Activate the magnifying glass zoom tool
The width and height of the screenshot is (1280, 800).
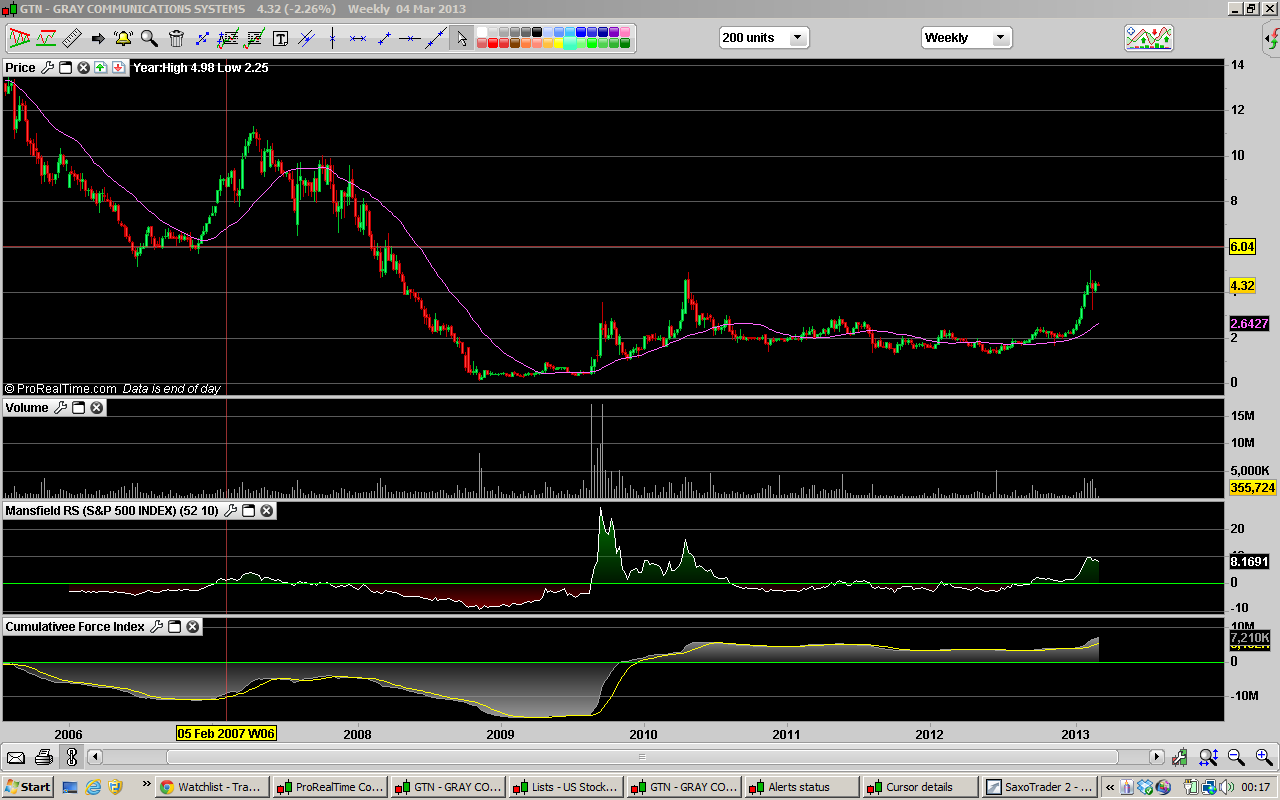point(149,39)
